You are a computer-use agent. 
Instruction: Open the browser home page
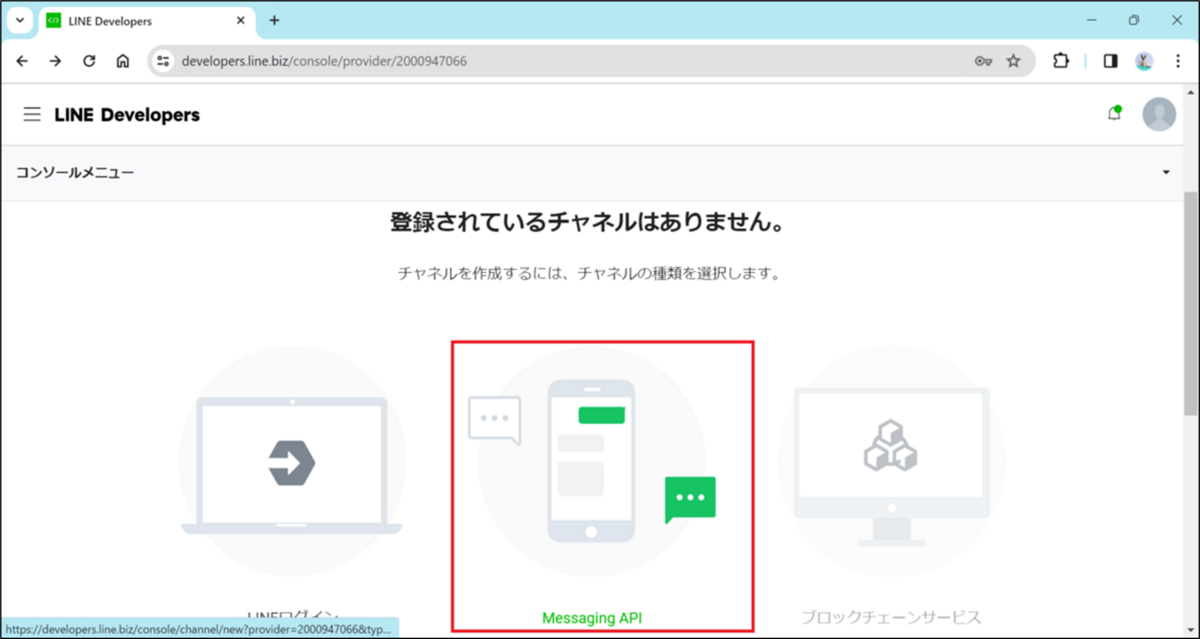pos(123,61)
